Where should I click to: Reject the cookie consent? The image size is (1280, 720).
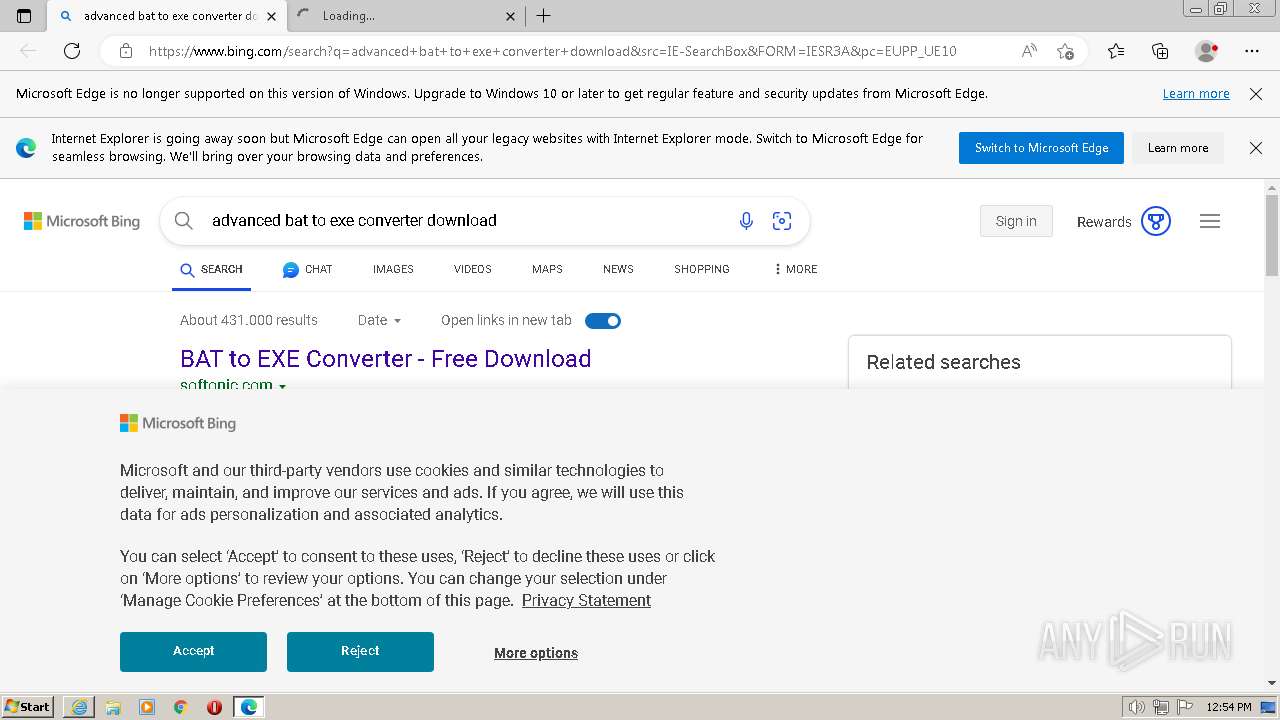pos(360,651)
